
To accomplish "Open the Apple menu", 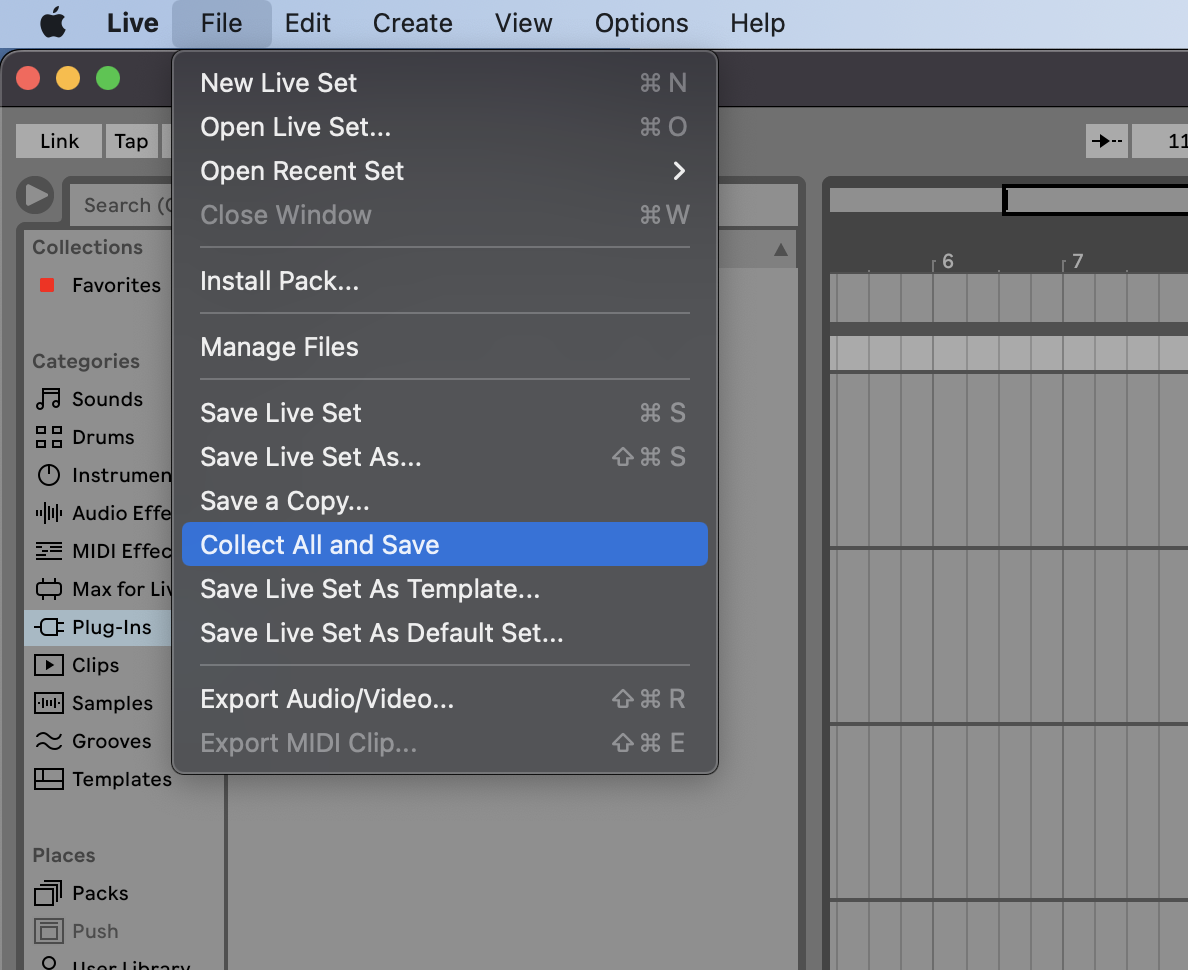I will click(x=53, y=23).
